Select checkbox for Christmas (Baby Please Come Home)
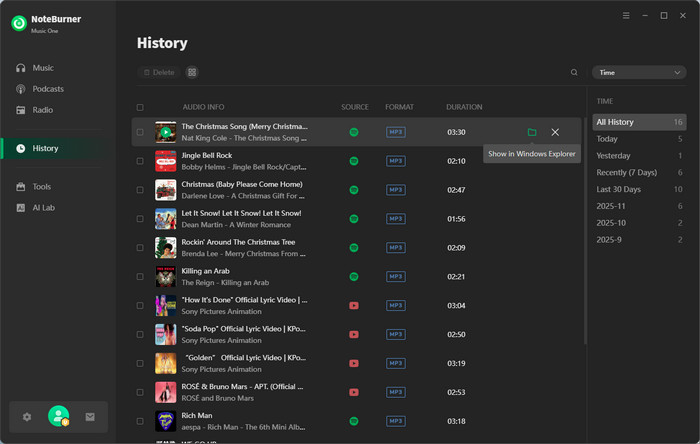The height and width of the screenshot is (444, 700). [140, 190]
